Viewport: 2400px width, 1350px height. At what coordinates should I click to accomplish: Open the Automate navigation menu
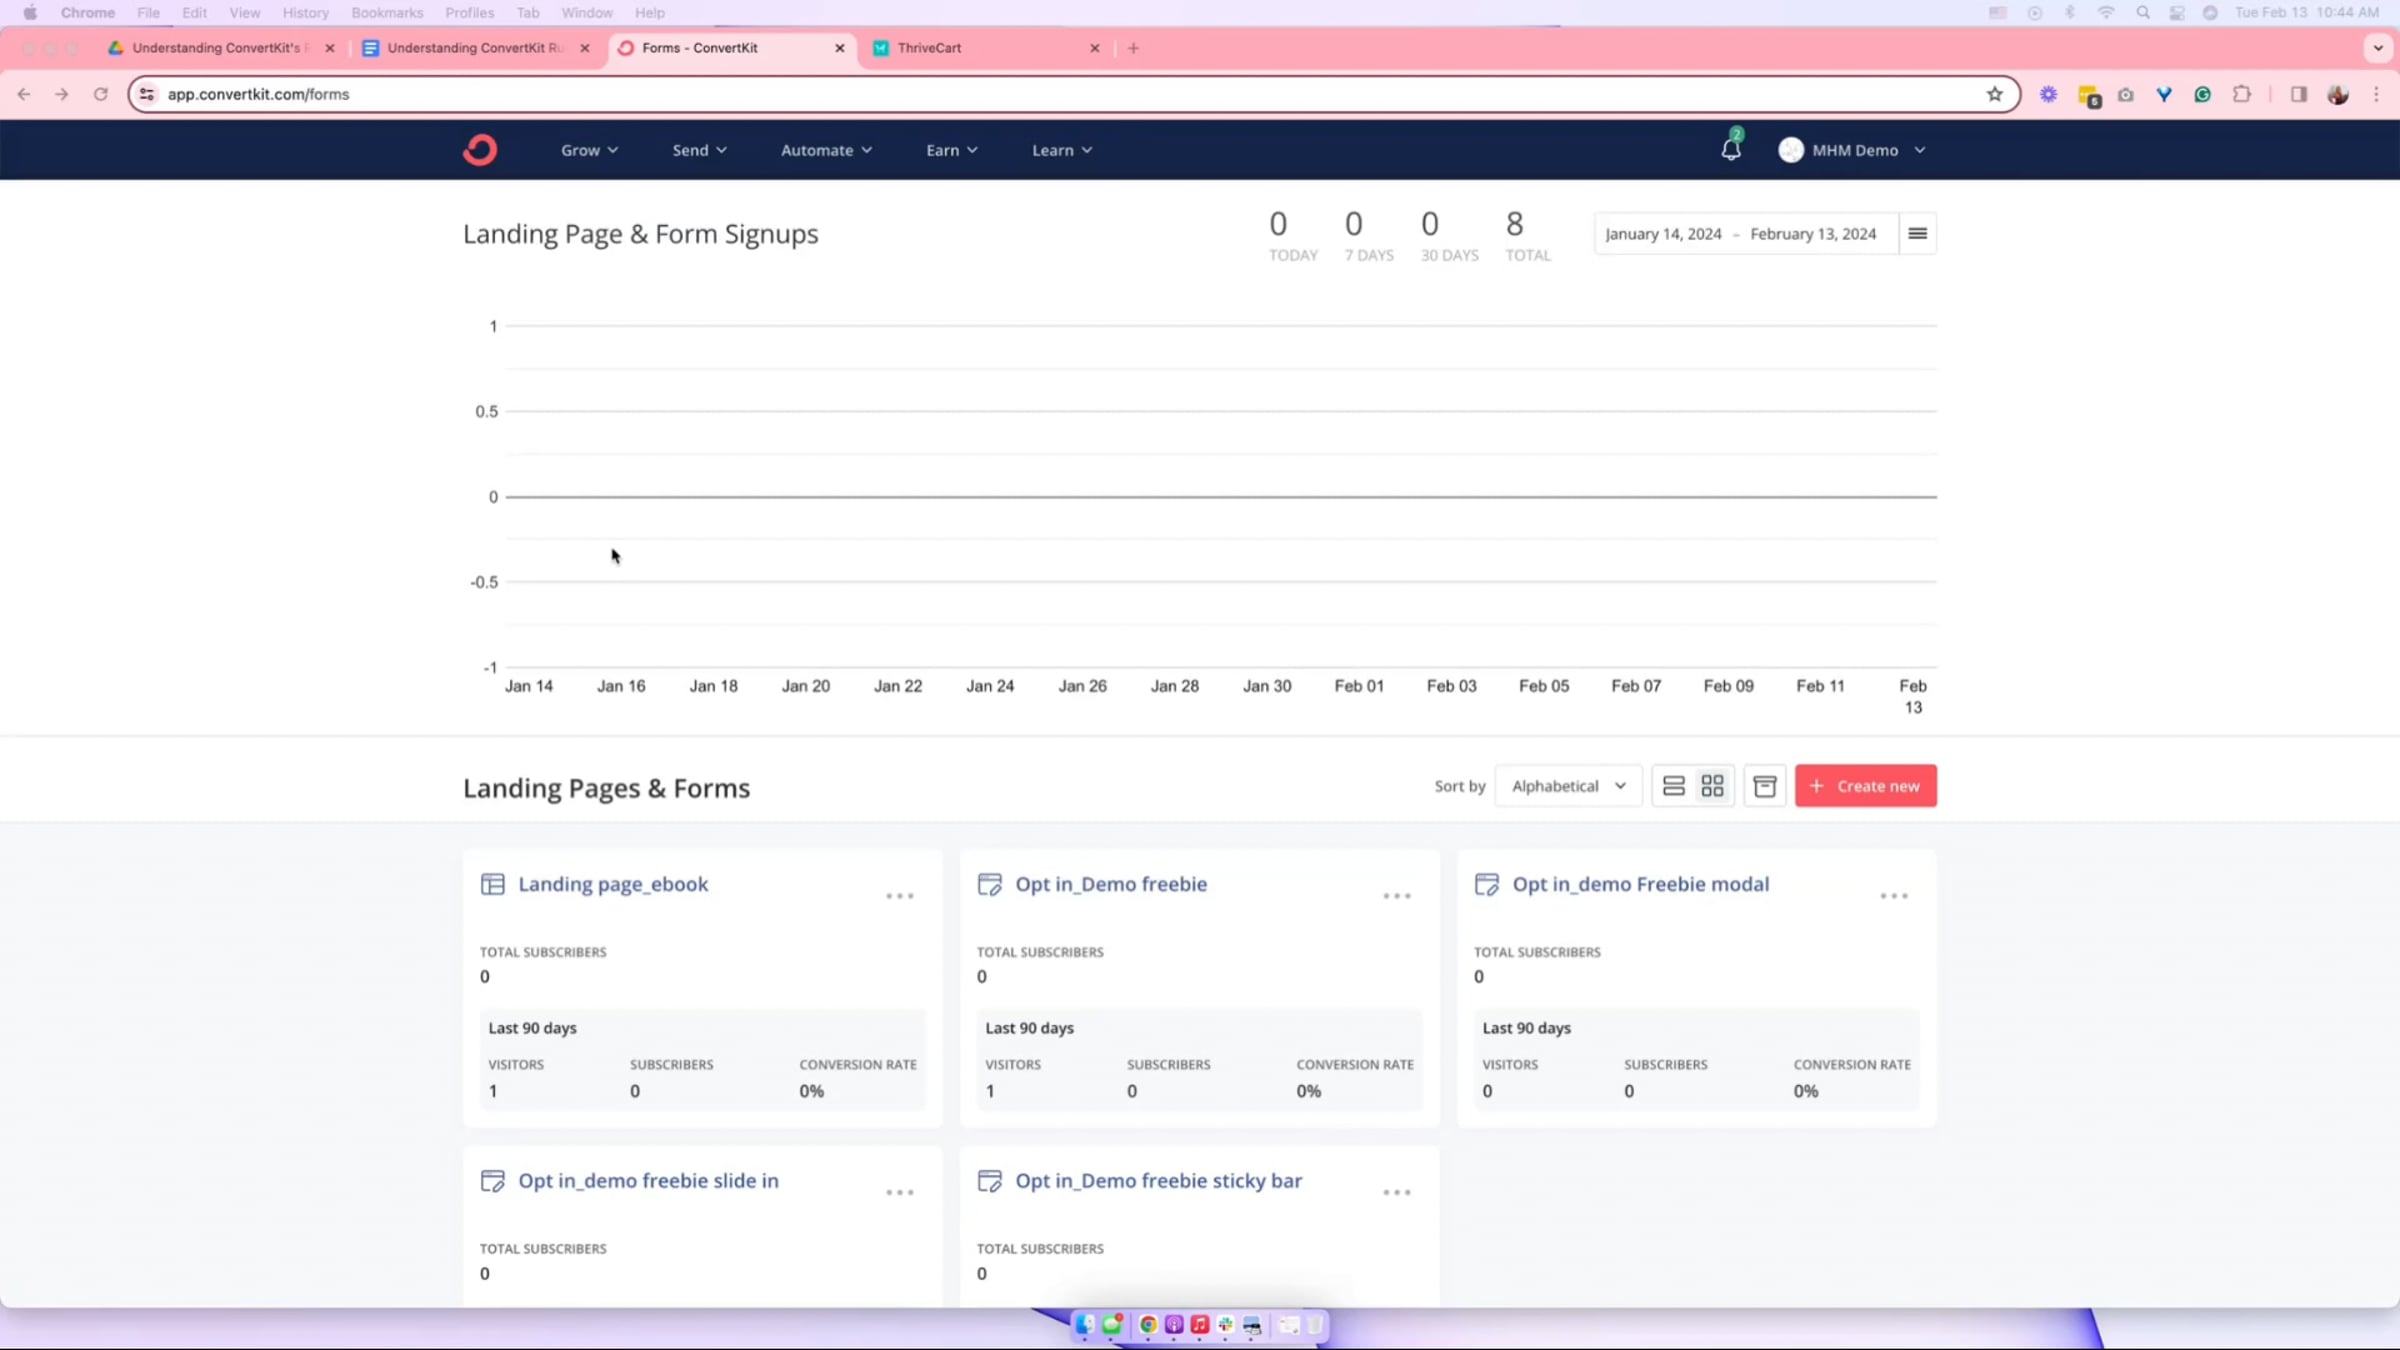pyautogui.click(x=826, y=150)
